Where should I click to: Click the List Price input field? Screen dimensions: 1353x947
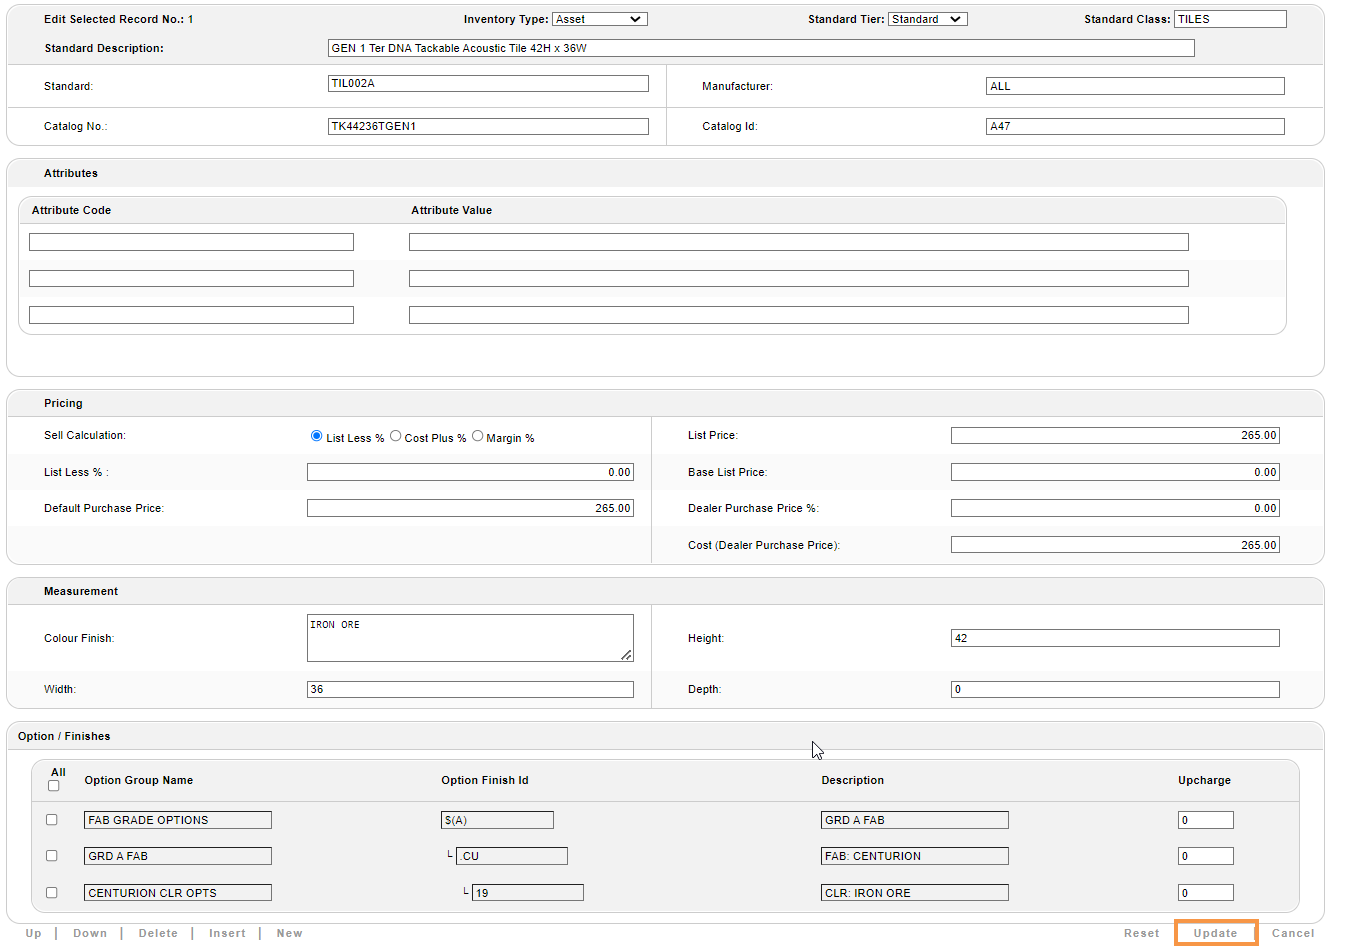click(x=1114, y=436)
